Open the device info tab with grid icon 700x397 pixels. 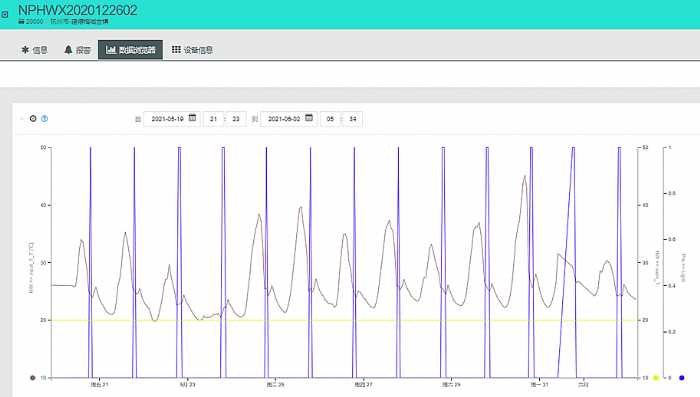192,50
